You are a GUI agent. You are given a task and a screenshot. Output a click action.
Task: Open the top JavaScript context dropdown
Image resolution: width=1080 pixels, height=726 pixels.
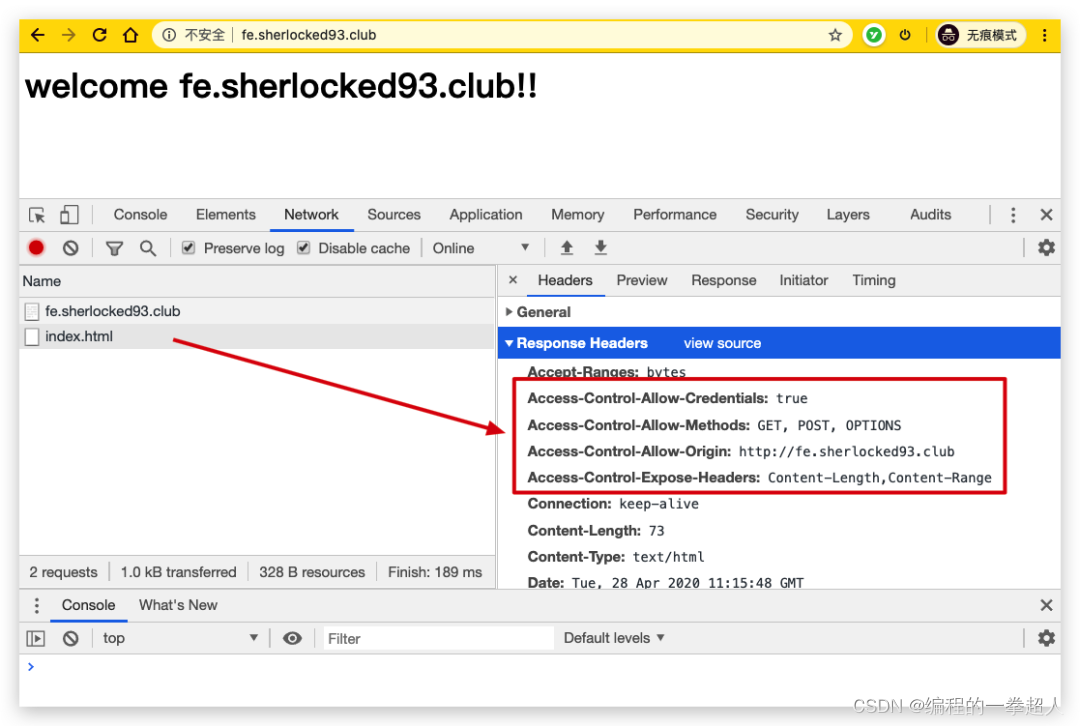click(180, 639)
